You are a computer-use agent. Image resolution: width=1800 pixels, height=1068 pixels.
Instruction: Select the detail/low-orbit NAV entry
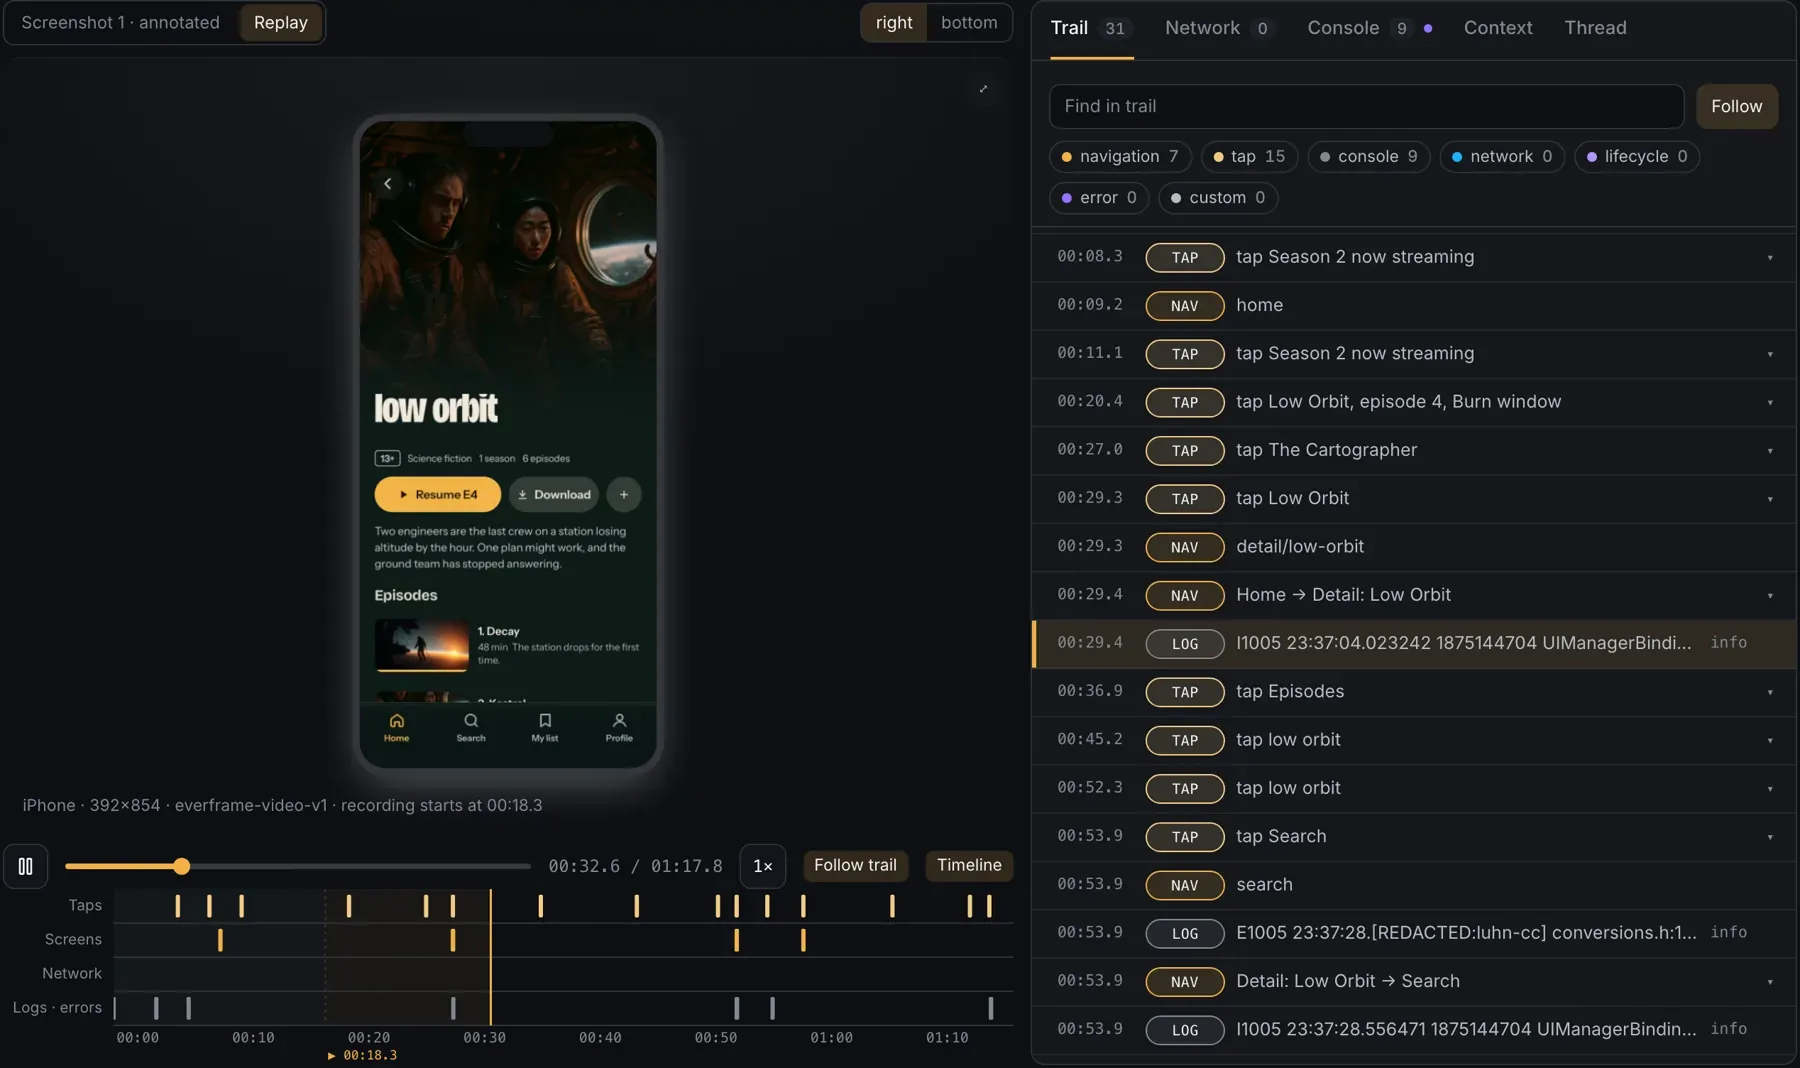pyautogui.click(x=1414, y=547)
